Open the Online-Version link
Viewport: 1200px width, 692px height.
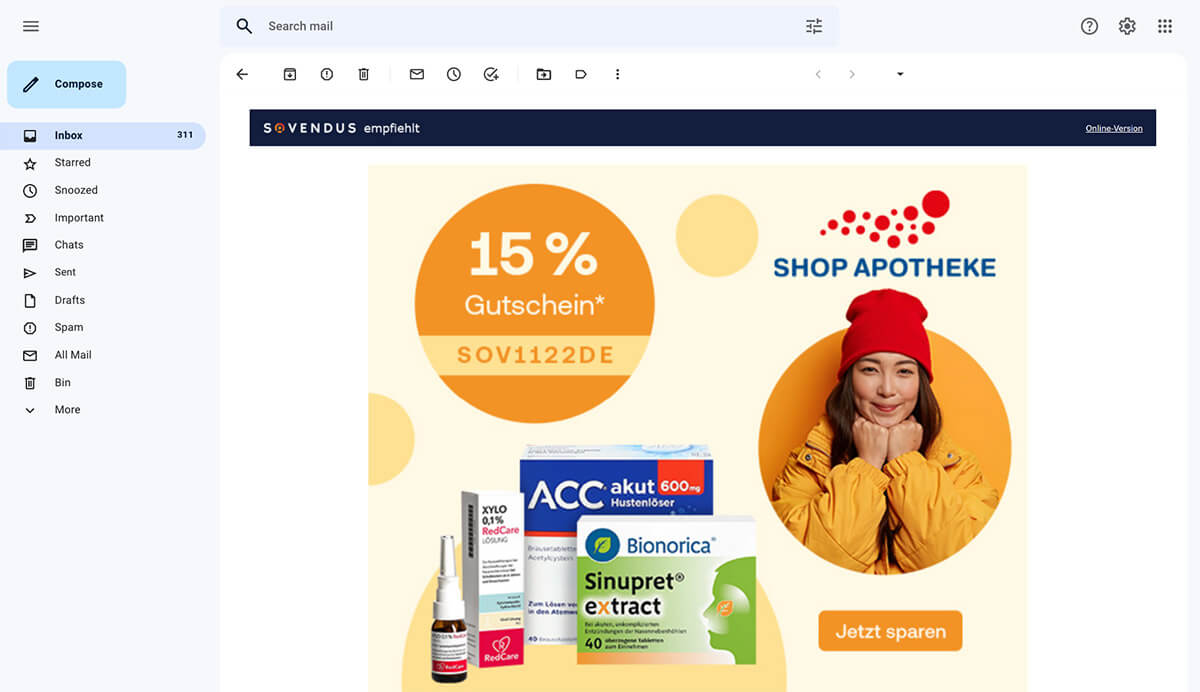tap(1114, 128)
